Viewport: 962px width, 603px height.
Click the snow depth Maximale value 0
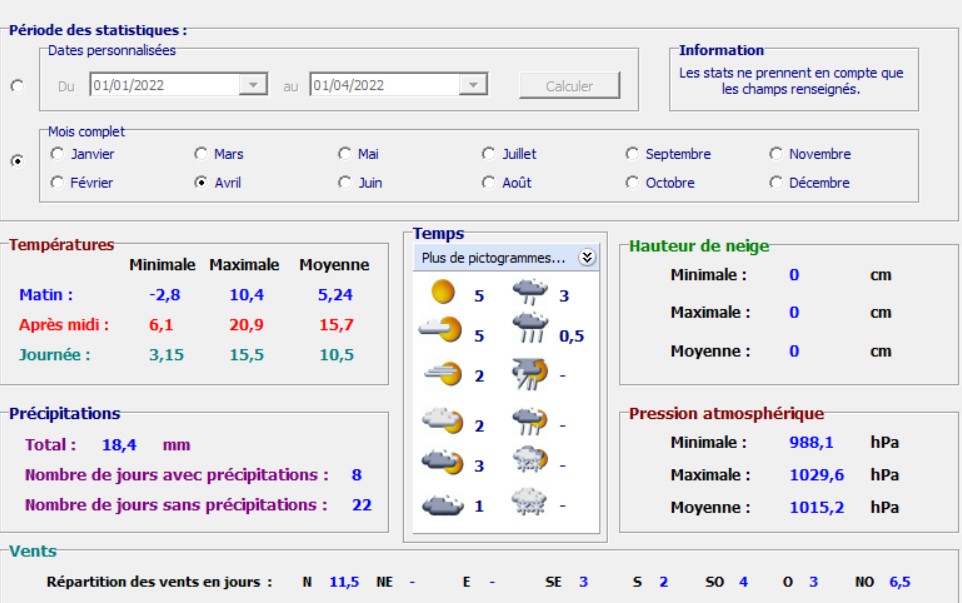click(794, 312)
